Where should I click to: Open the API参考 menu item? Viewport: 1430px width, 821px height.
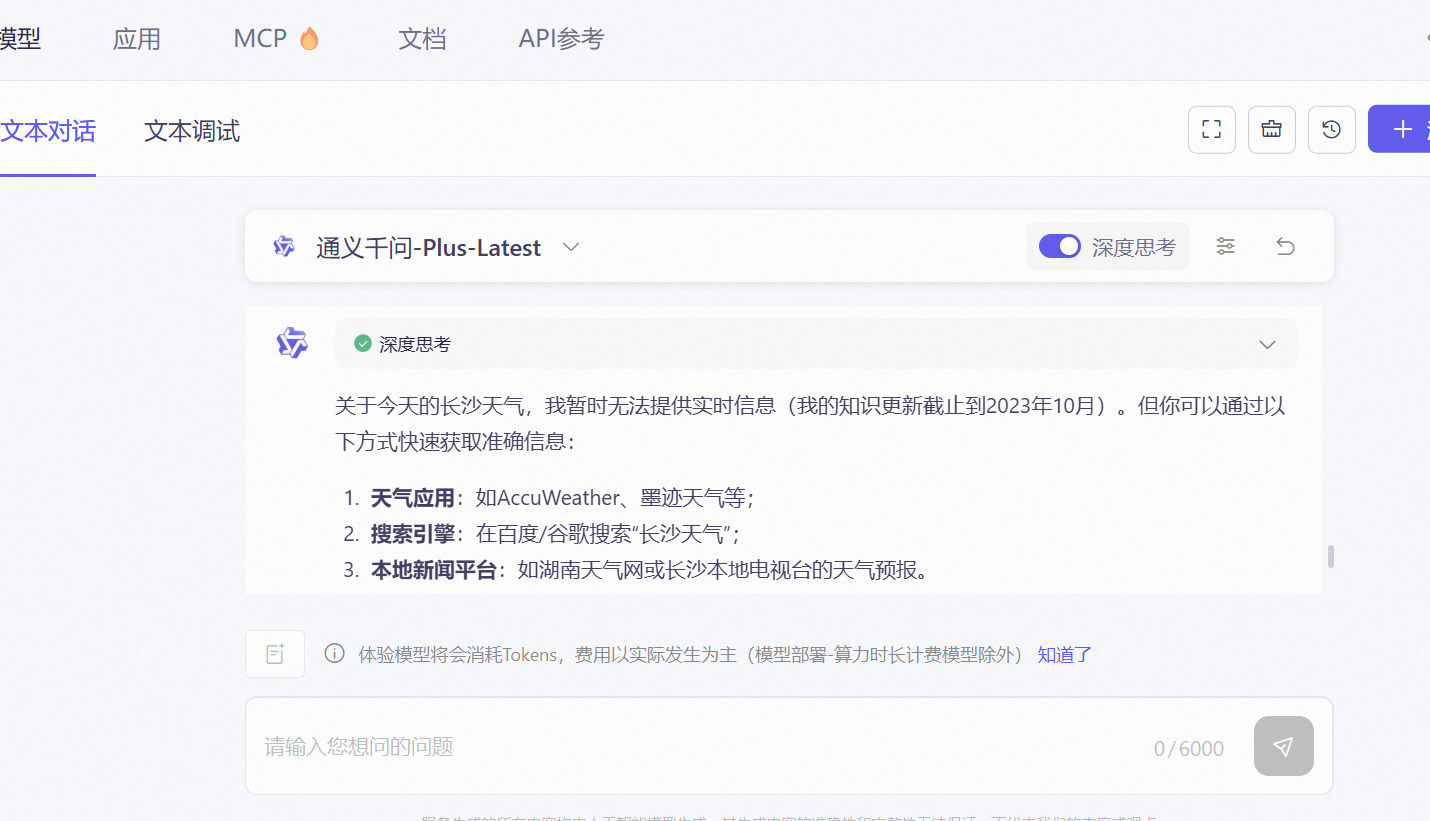pyautogui.click(x=561, y=39)
